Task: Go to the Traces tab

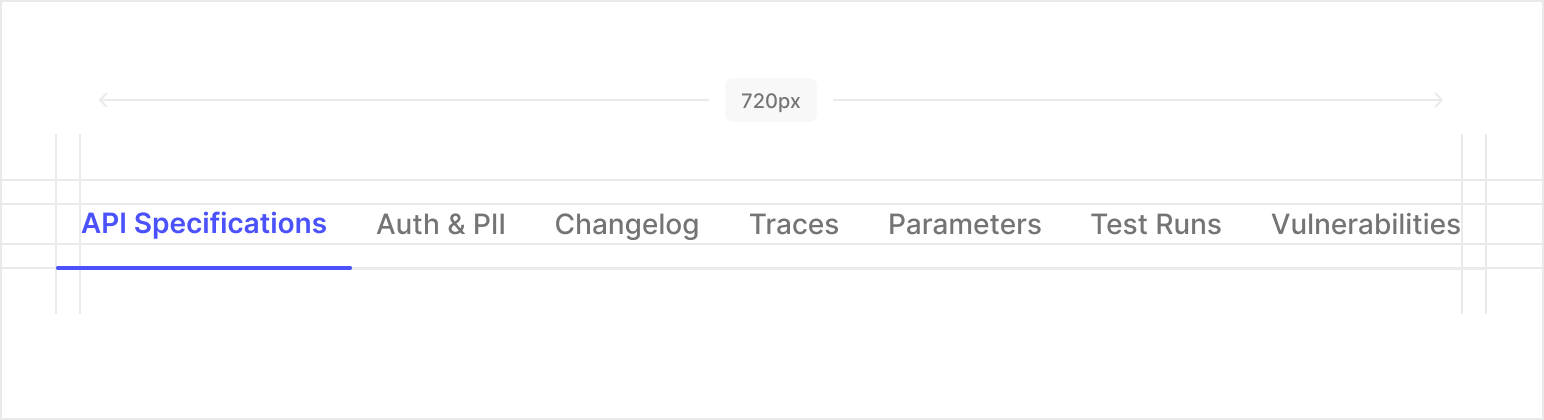Action: [x=794, y=225]
